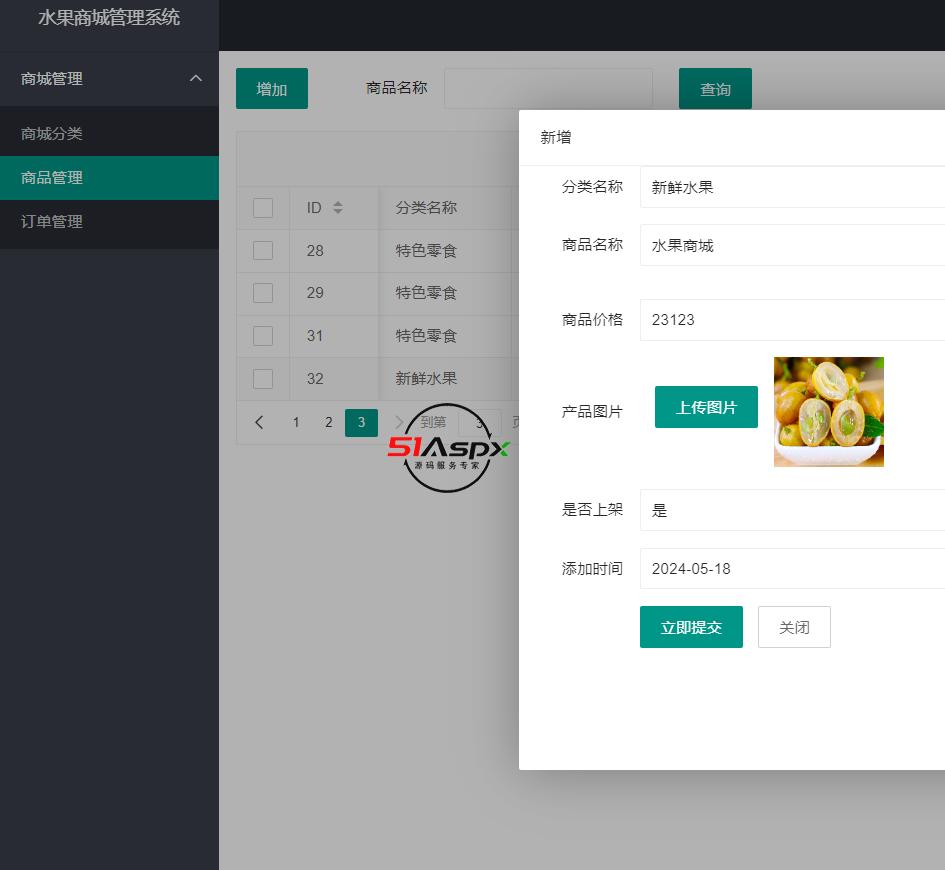Screen dimensions: 945x870
Task: Open the 添加时间 date field
Action: pos(792,569)
